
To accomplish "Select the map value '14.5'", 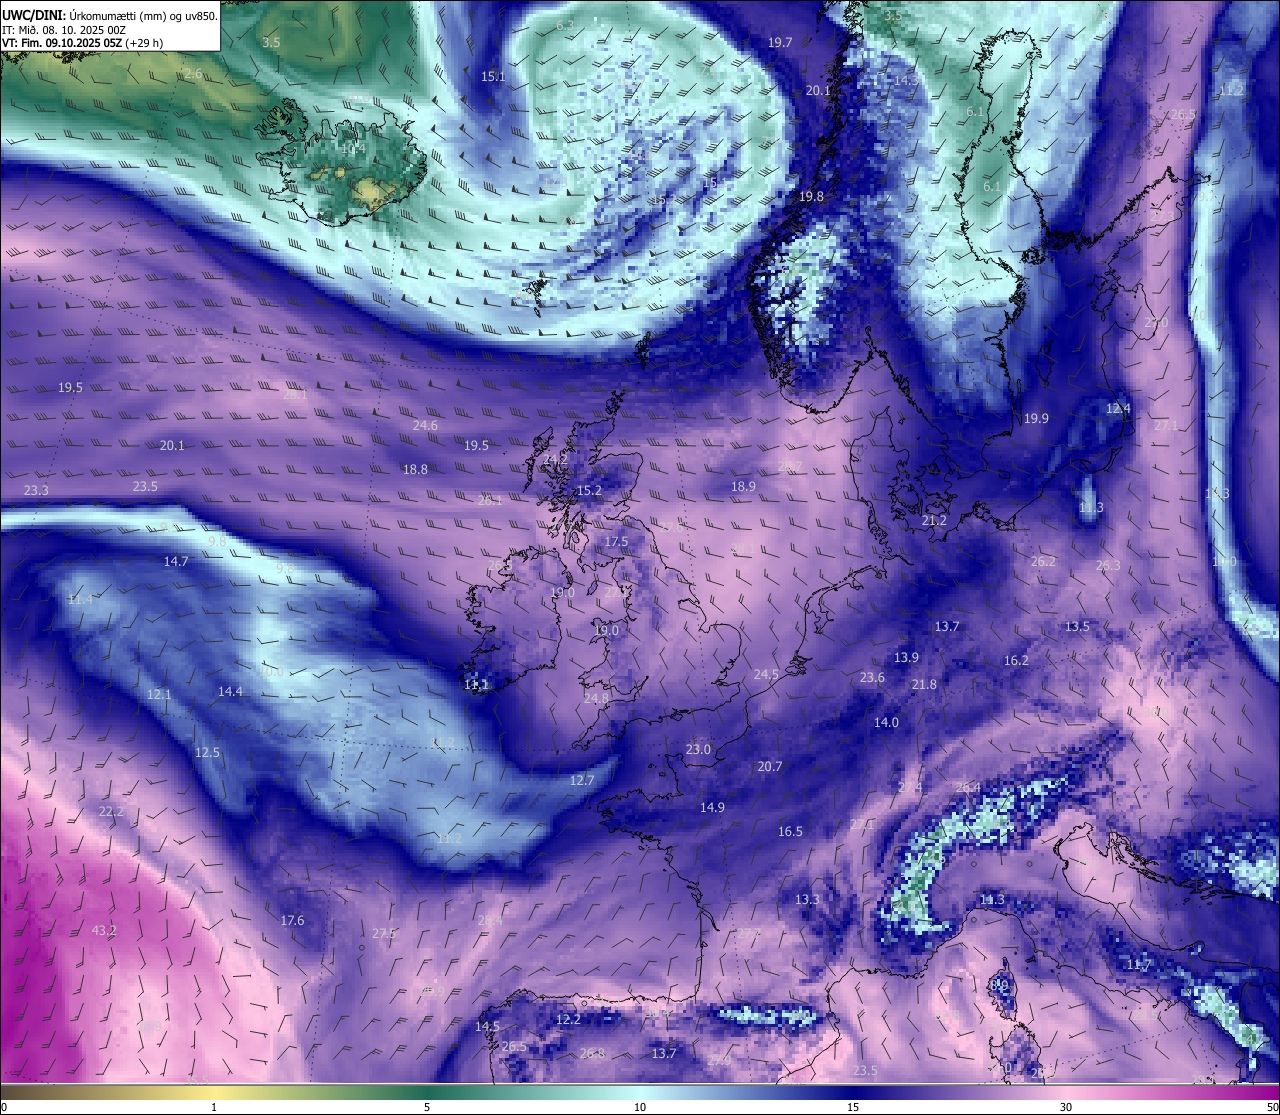I will pyautogui.click(x=487, y=1026).
